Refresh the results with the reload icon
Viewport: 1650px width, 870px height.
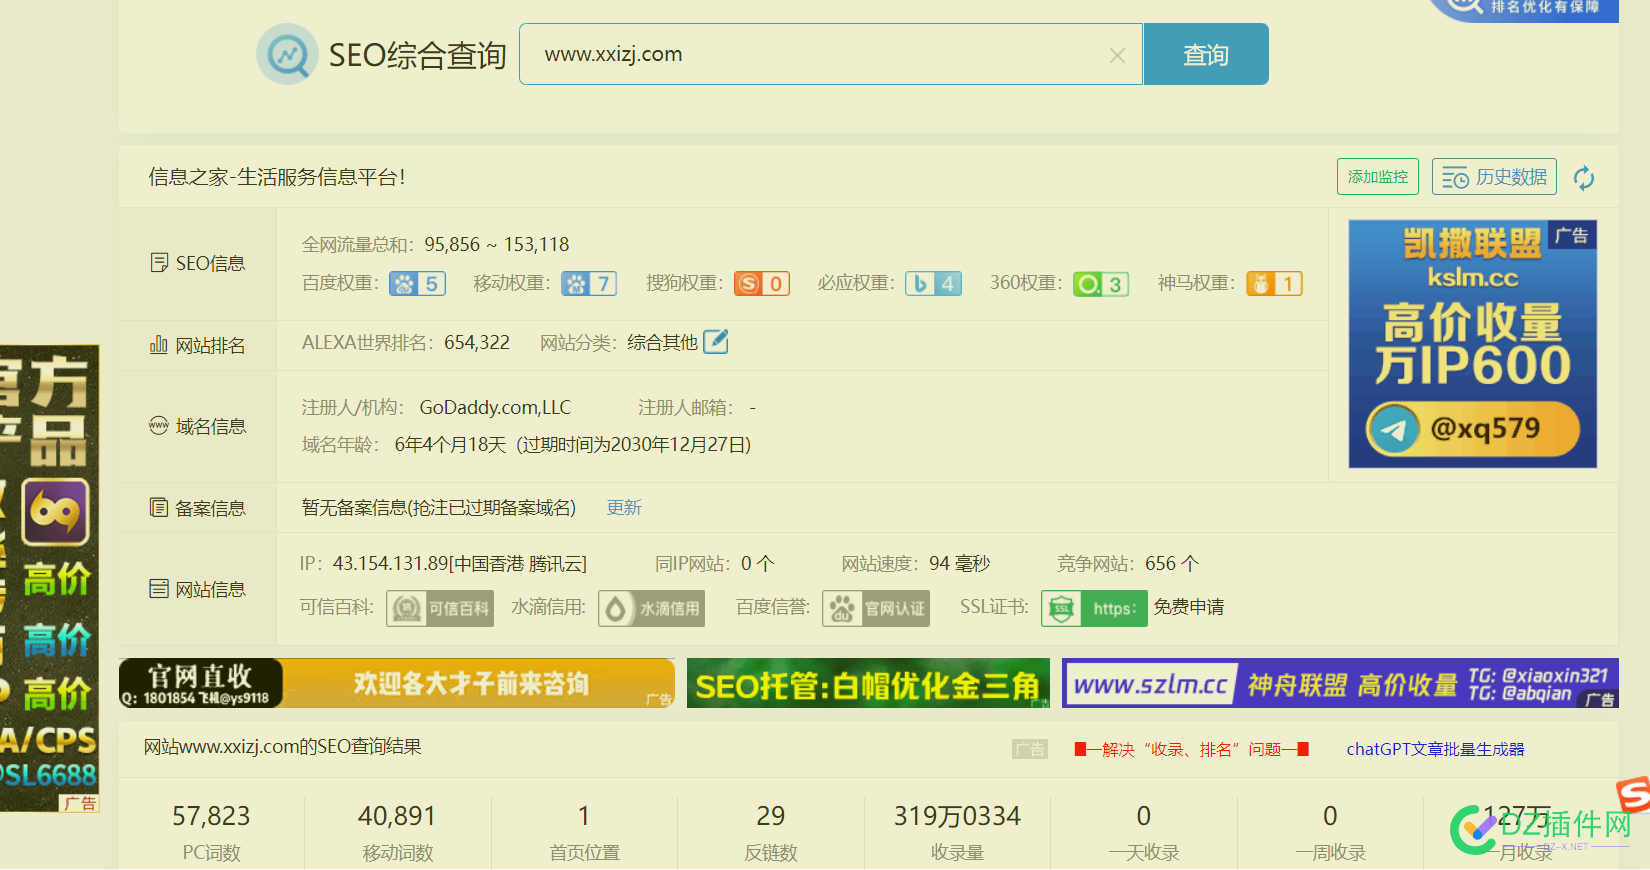[x=1584, y=178]
